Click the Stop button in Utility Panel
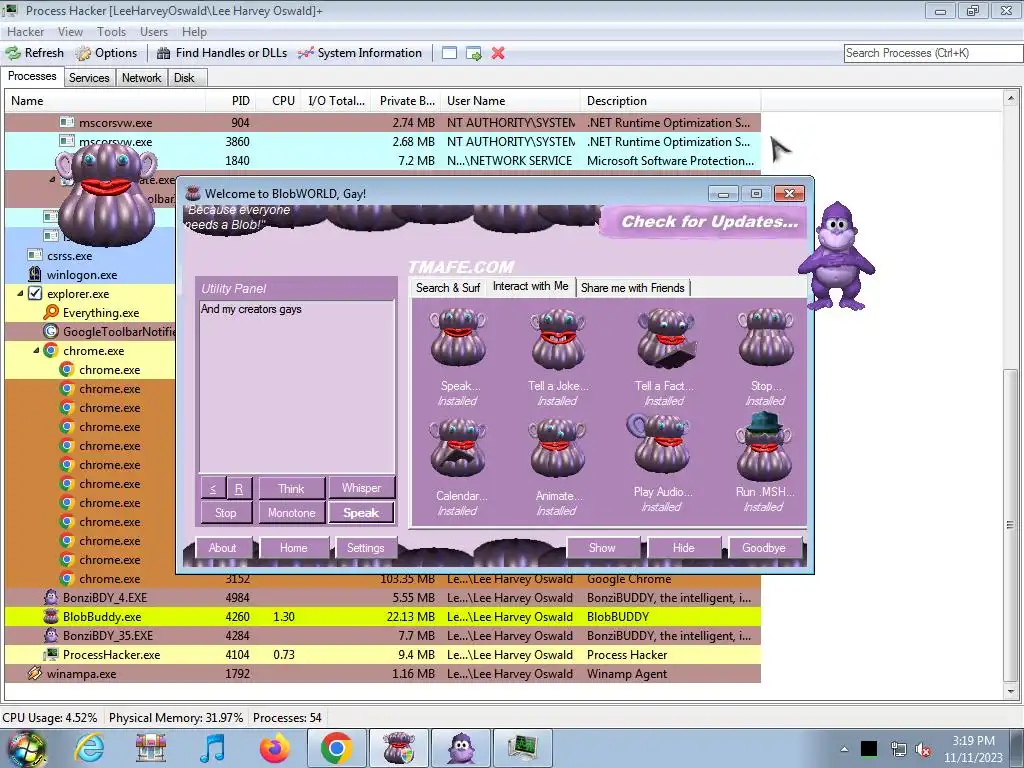Screen dimensions: 1024x768 point(226,513)
